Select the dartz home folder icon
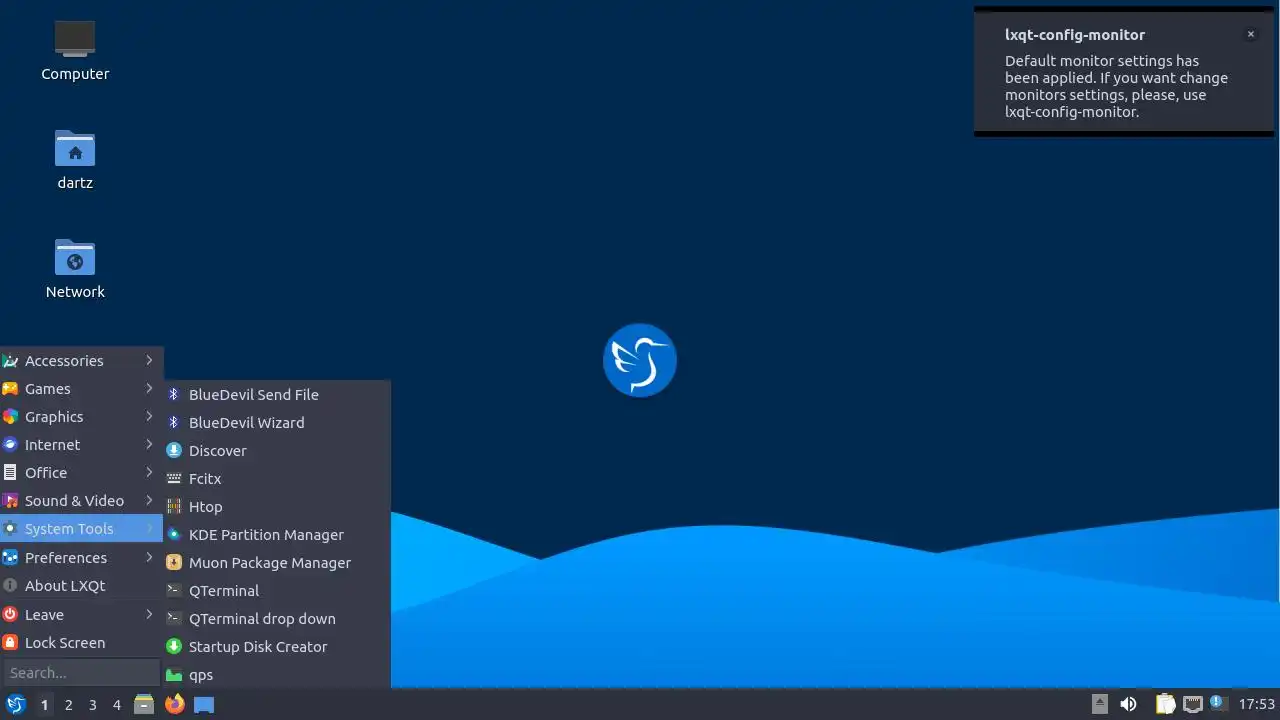The width and height of the screenshot is (1280, 720). click(x=75, y=159)
